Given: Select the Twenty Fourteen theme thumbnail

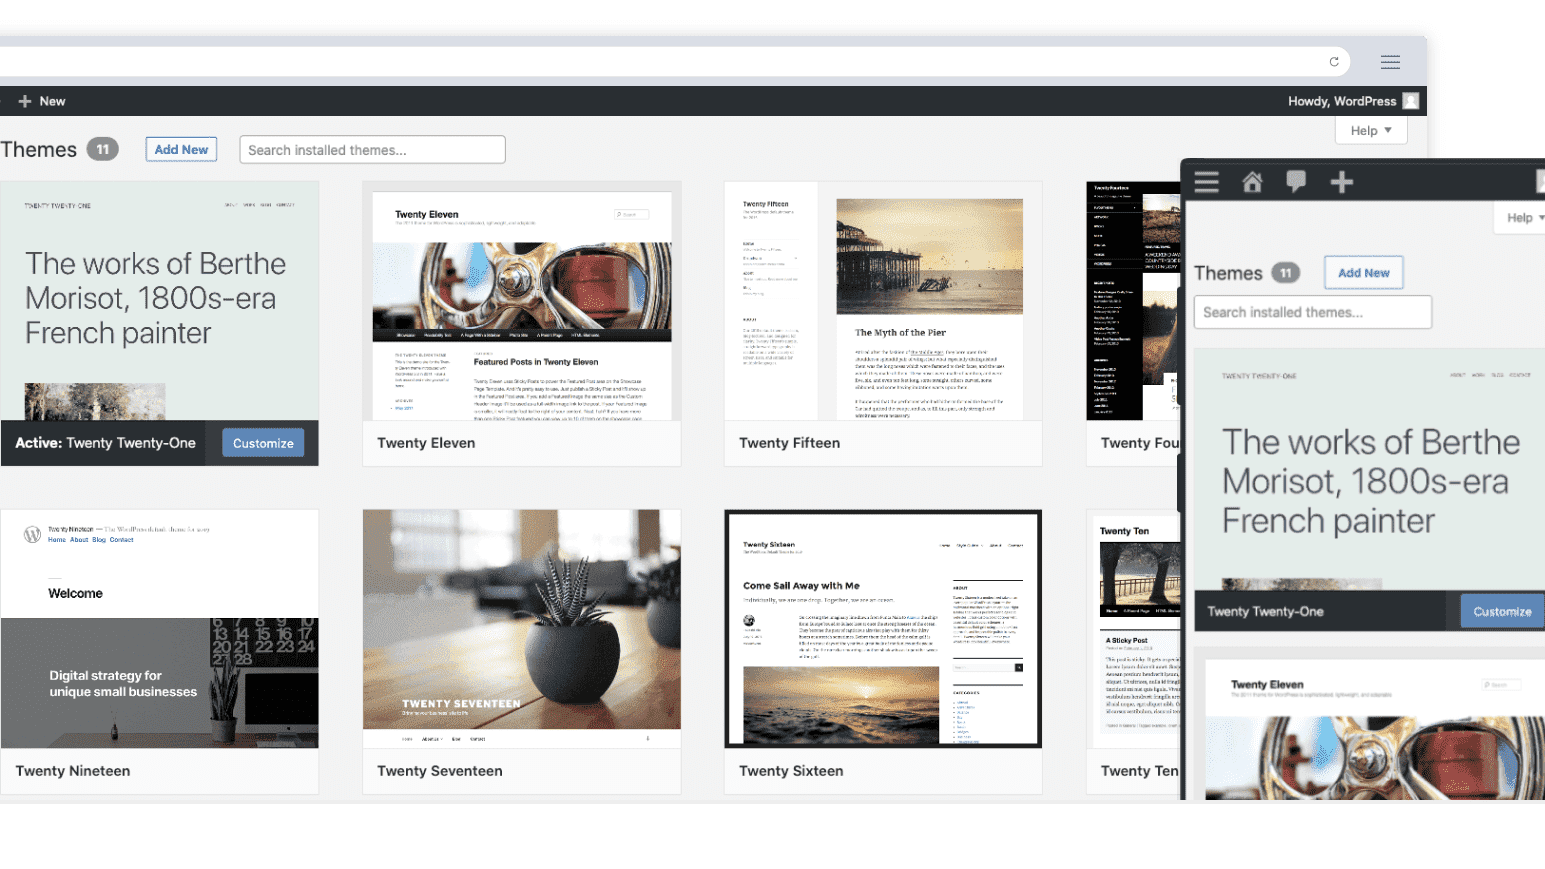Looking at the screenshot, I should pos(1134,300).
